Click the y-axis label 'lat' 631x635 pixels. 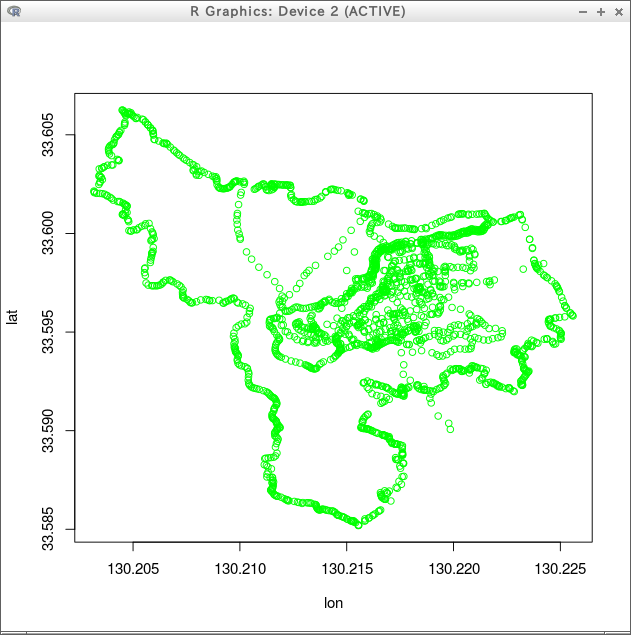click(x=12, y=317)
